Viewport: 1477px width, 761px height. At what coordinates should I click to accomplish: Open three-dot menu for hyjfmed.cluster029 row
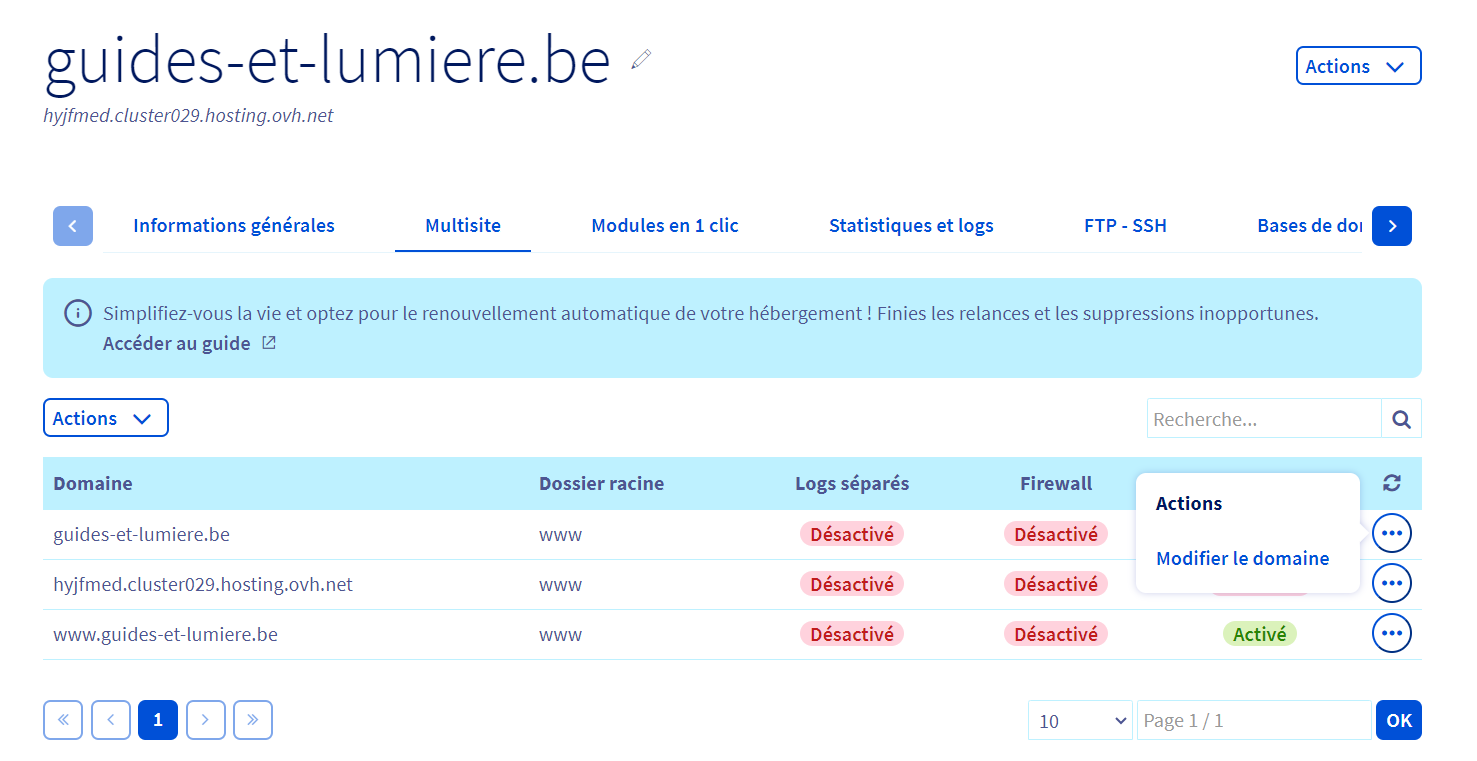(1391, 583)
